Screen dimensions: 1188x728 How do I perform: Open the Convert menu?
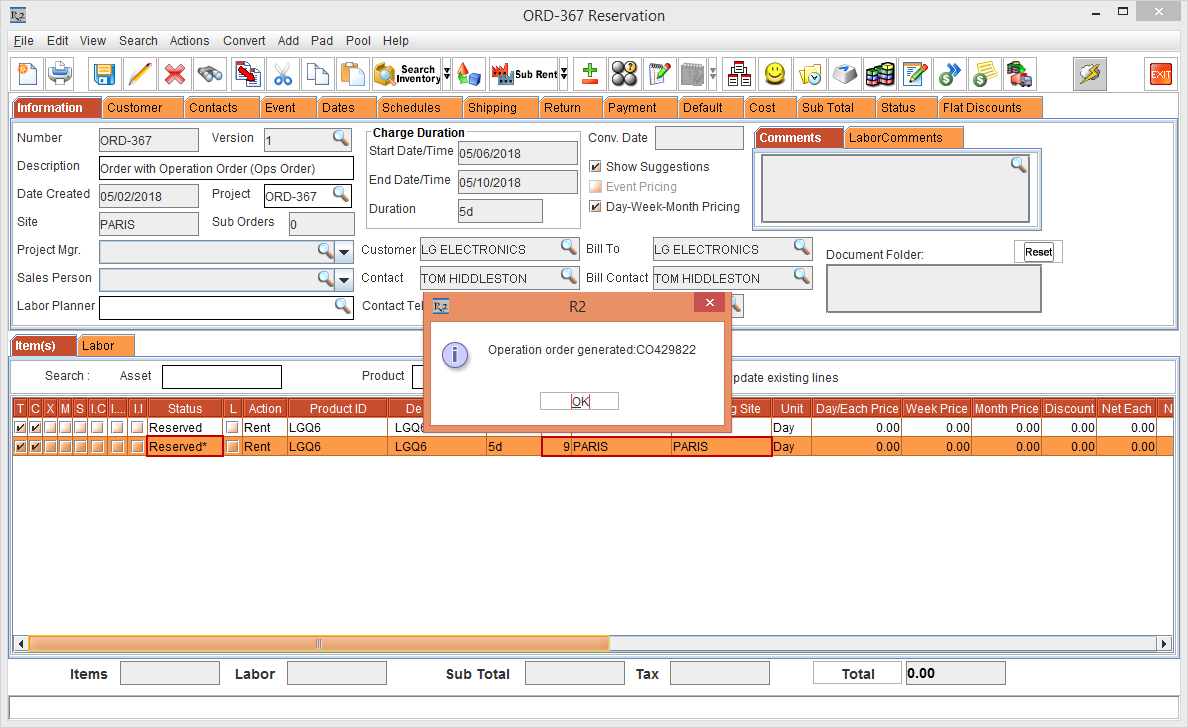244,41
